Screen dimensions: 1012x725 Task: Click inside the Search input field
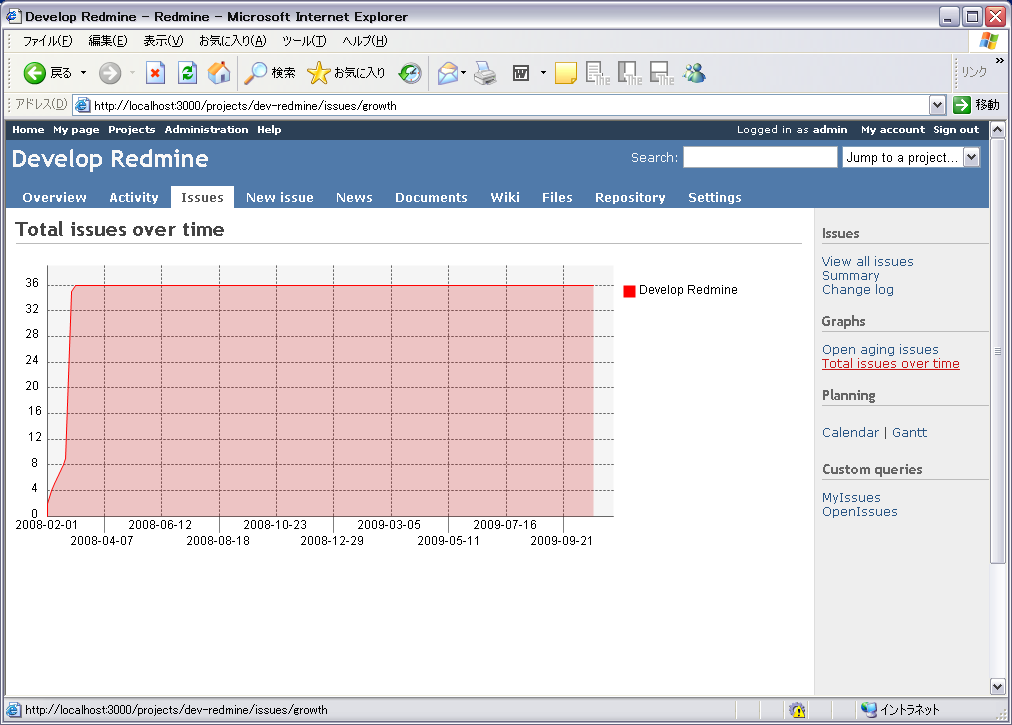pyautogui.click(x=760, y=157)
